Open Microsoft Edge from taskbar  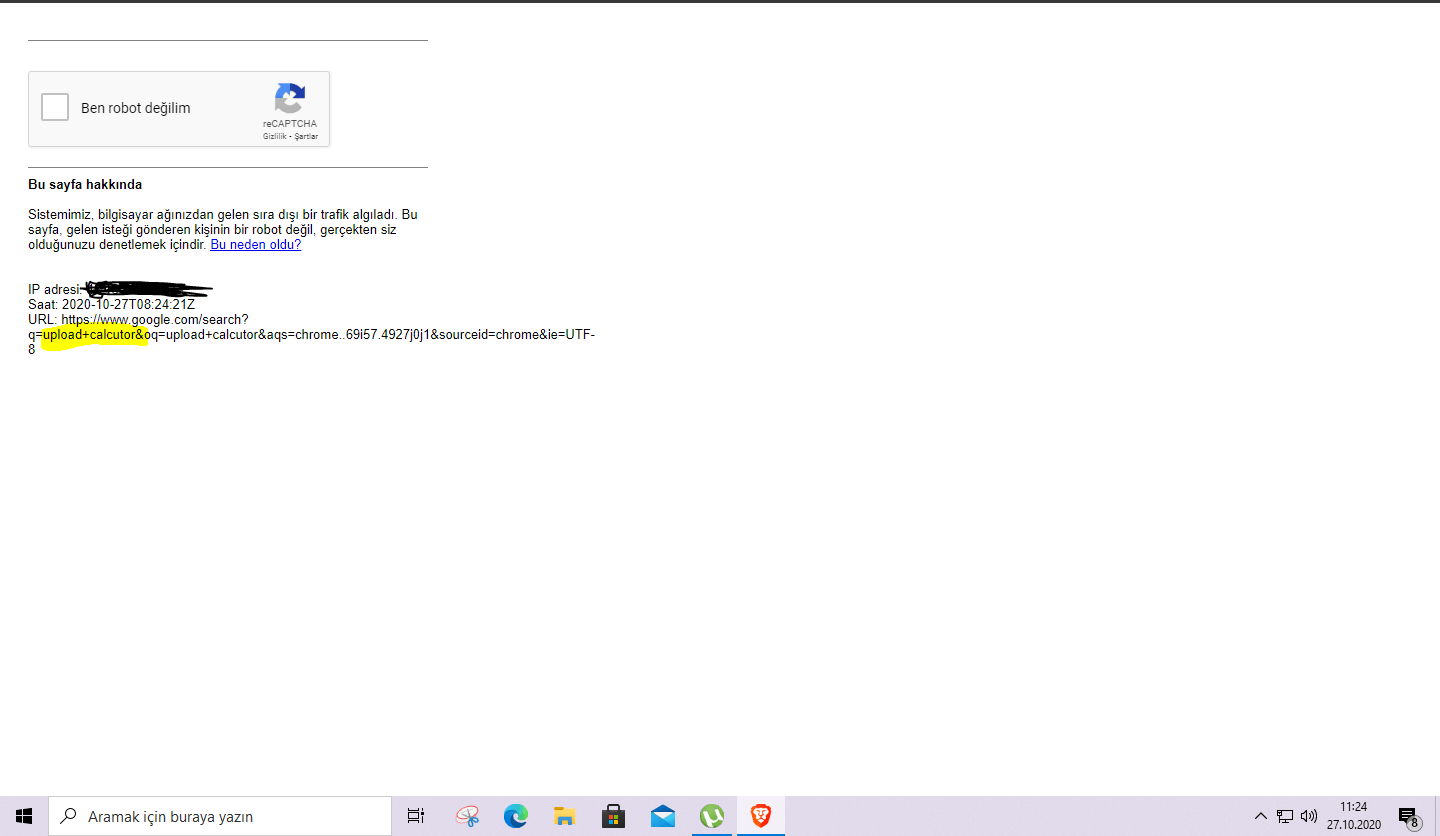point(515,816)
